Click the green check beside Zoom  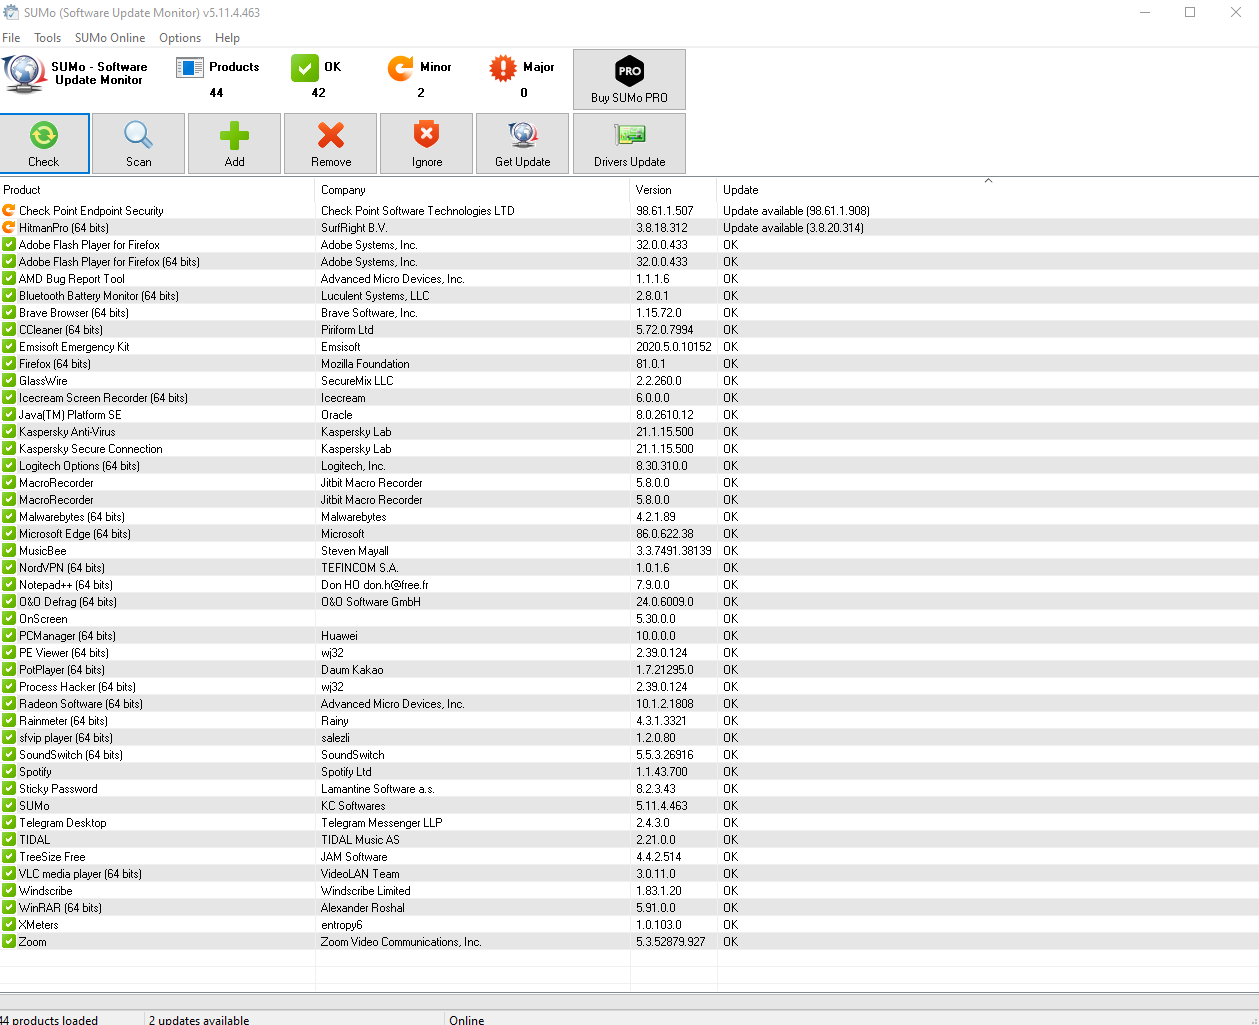click(x=9, y=942)
